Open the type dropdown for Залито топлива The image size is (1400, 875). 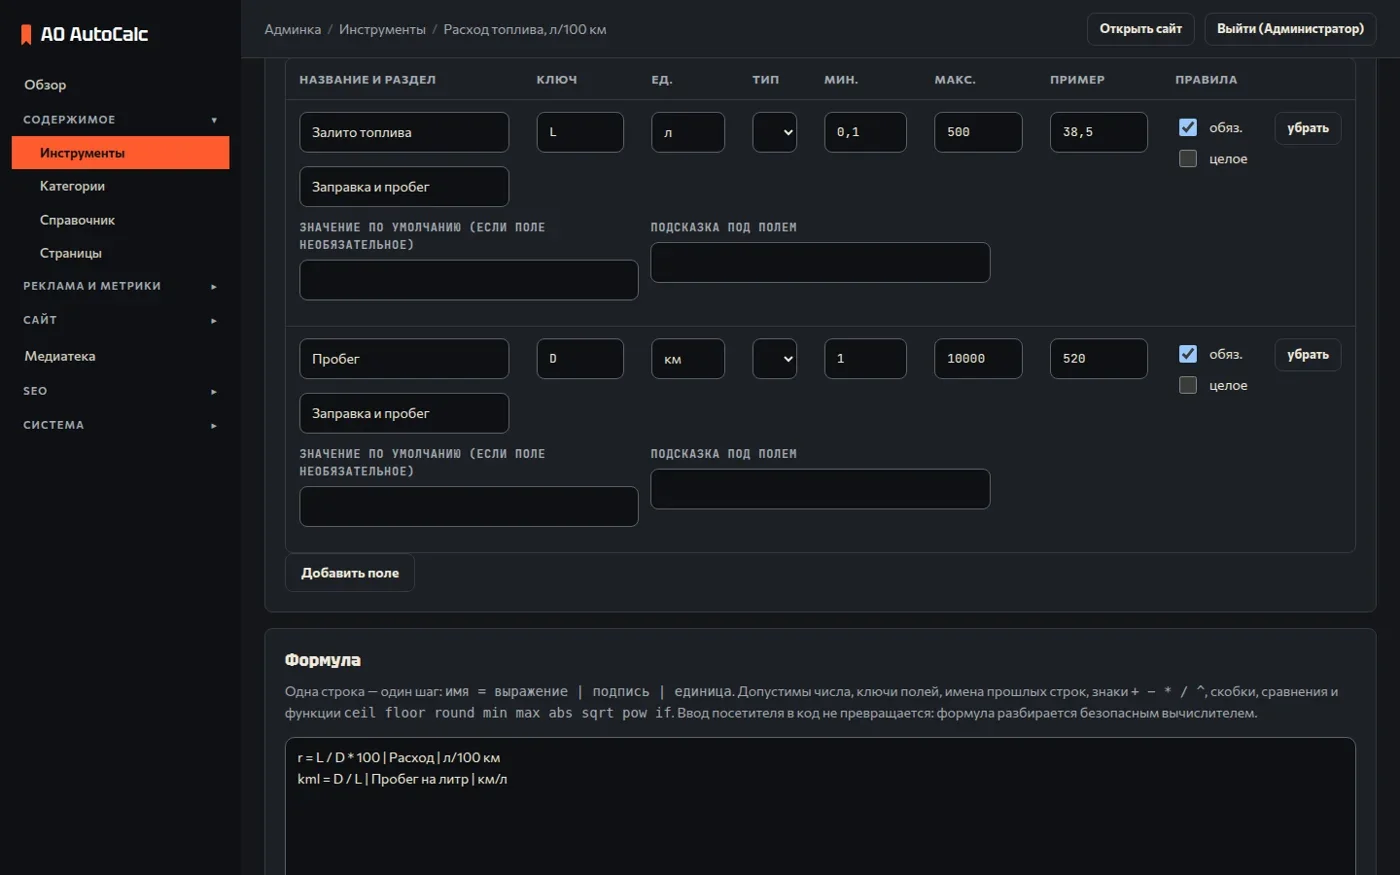coord(774,132)
